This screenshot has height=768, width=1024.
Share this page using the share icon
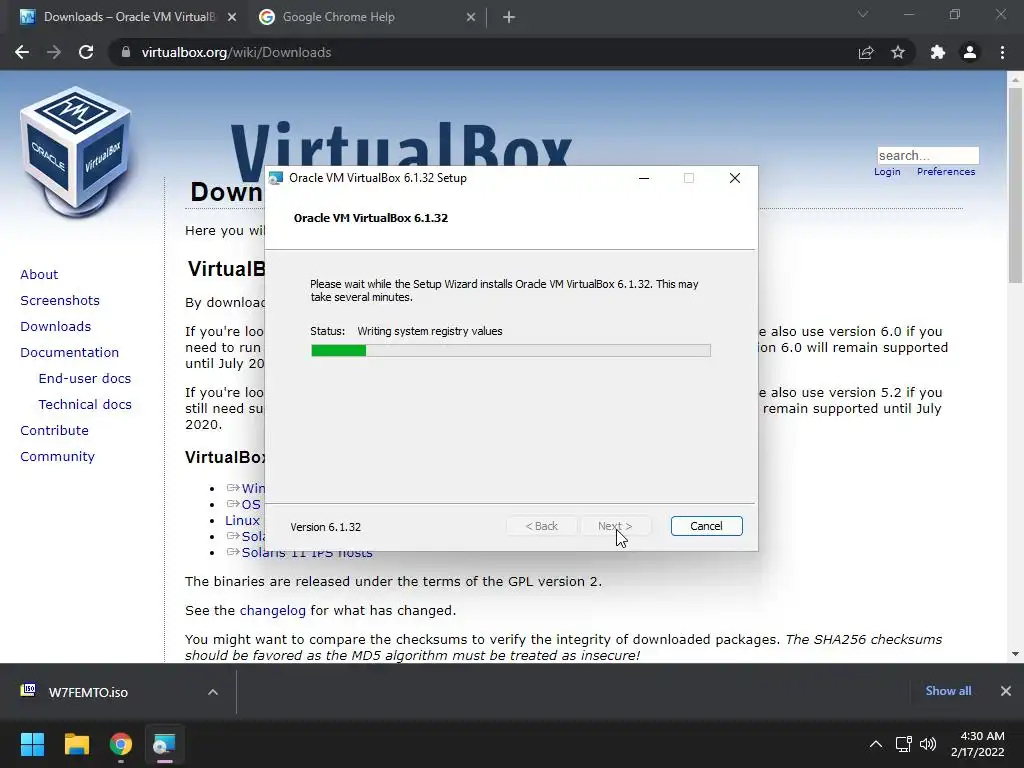click(866, 52)
